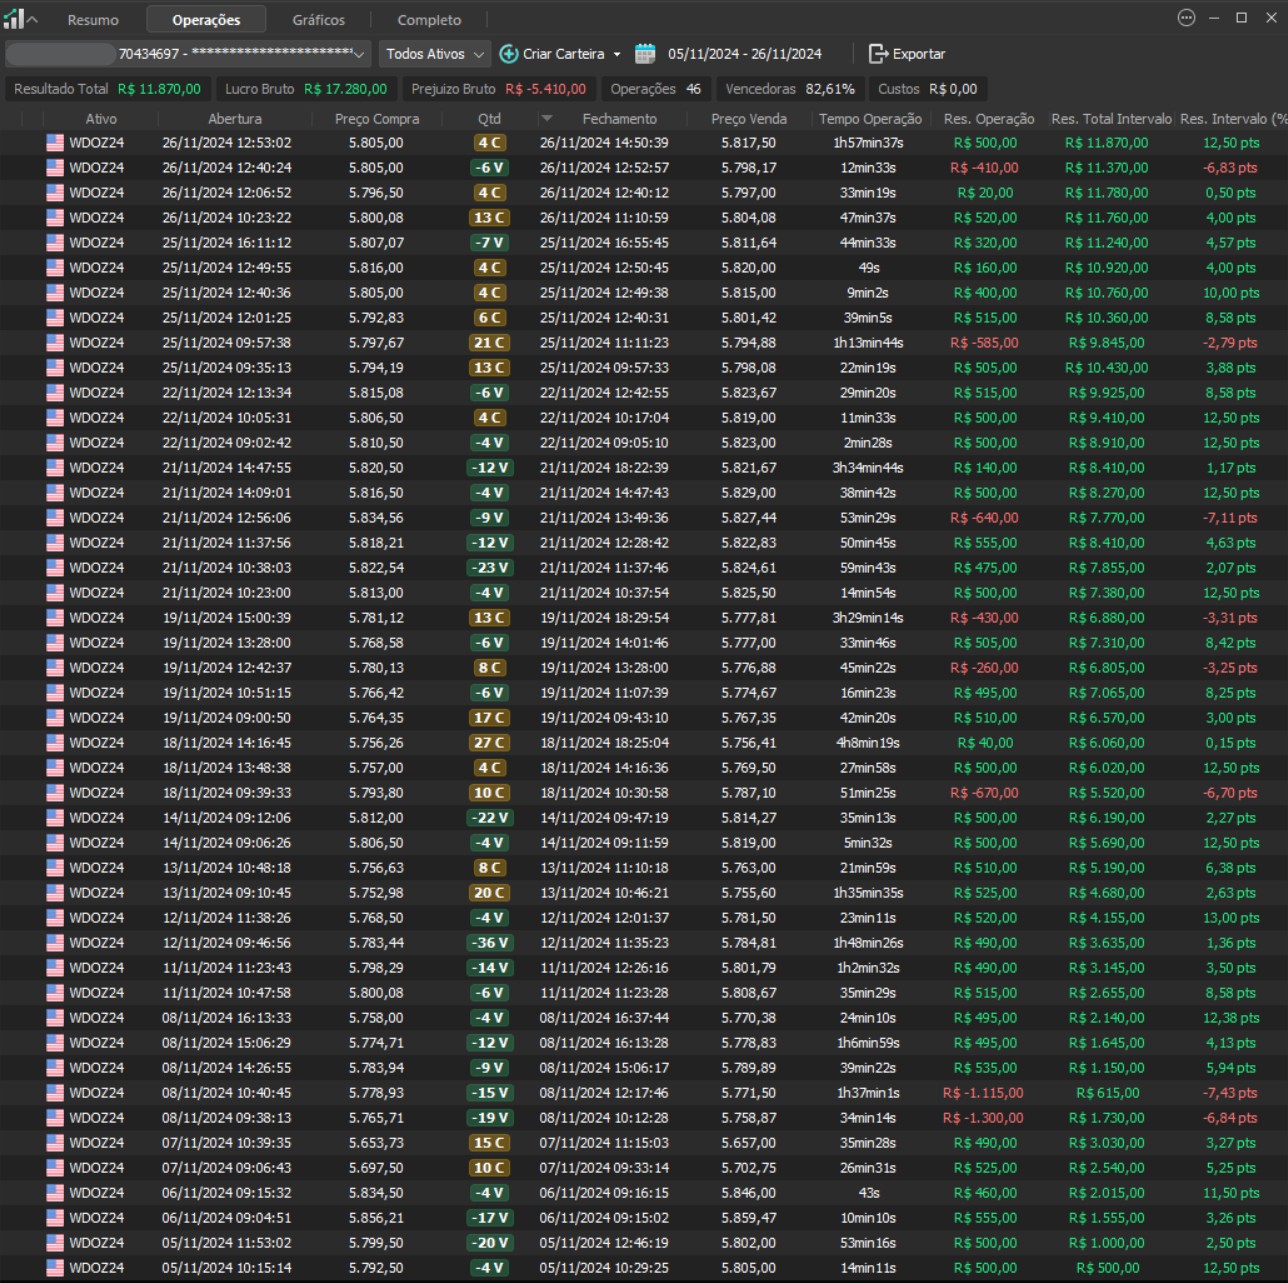1288x1283 pixels.
Task: Click the 13 C quantity badge on 26/11 10:23:22 row
Action: [x=489, y=218]
